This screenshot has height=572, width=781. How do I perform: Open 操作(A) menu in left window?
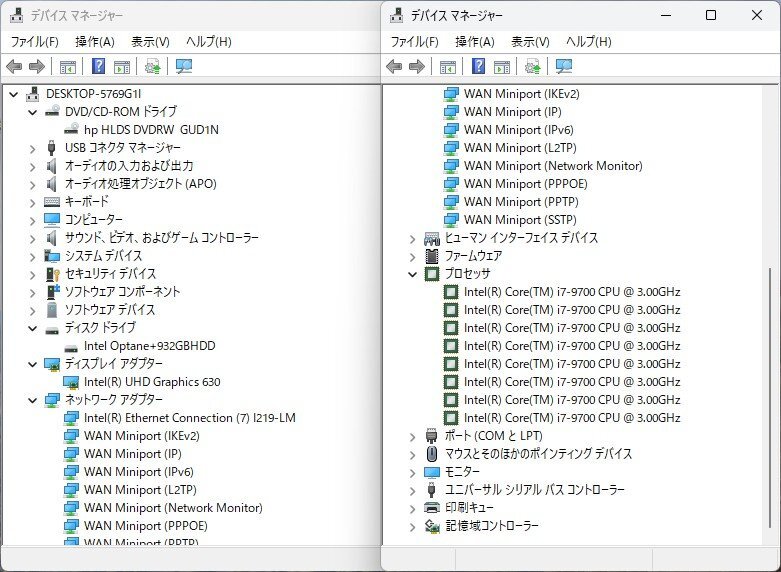pos(95,42)
